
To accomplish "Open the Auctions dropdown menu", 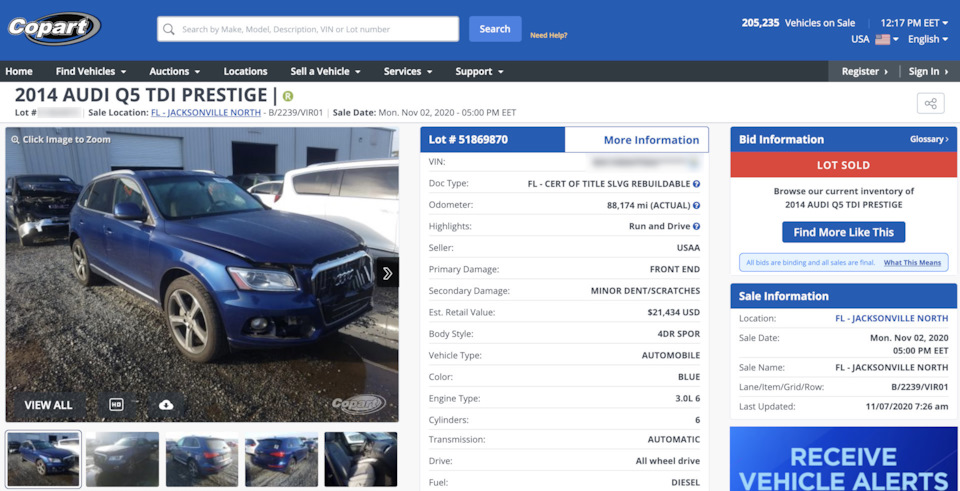I will (174, 72).
